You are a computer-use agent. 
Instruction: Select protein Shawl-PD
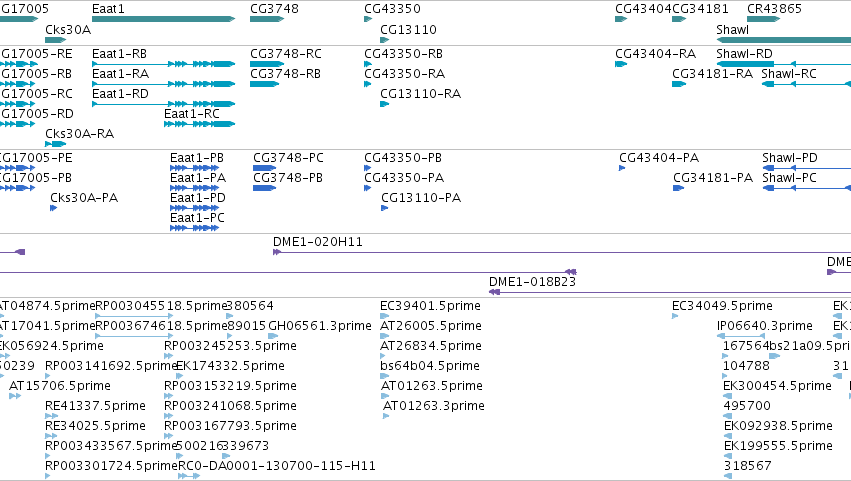point(790,158)
